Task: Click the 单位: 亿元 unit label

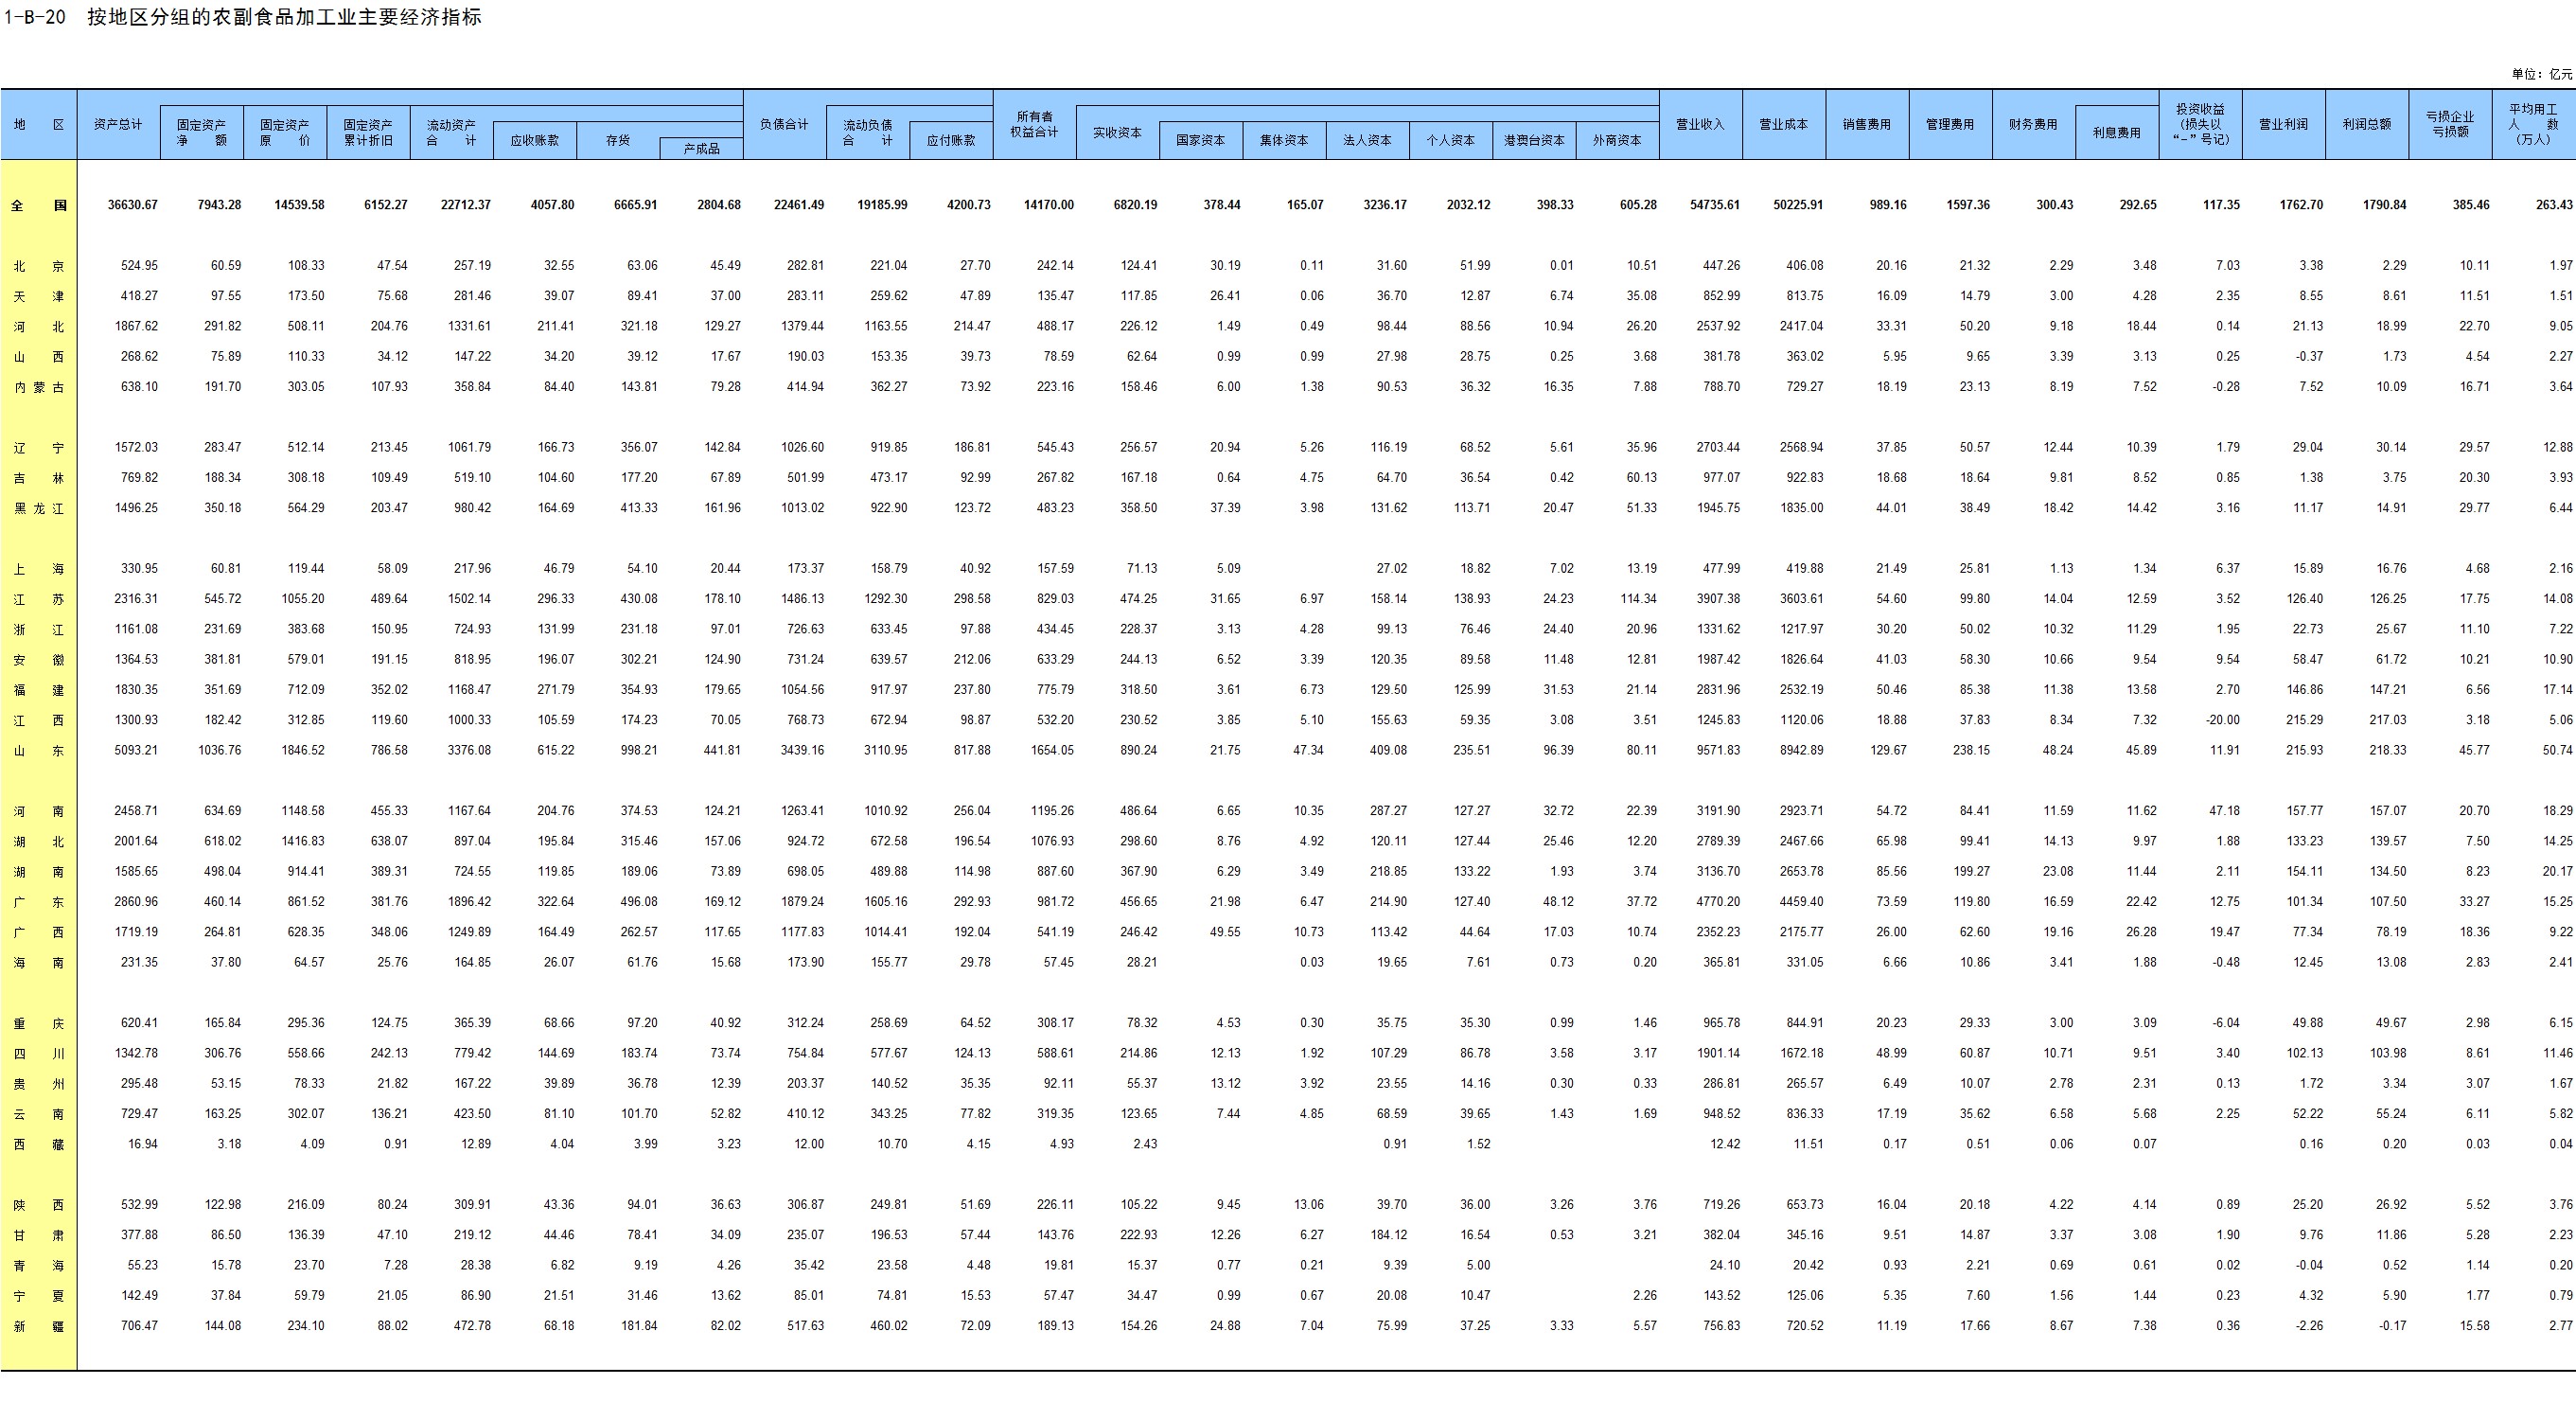Action: 2541,74
